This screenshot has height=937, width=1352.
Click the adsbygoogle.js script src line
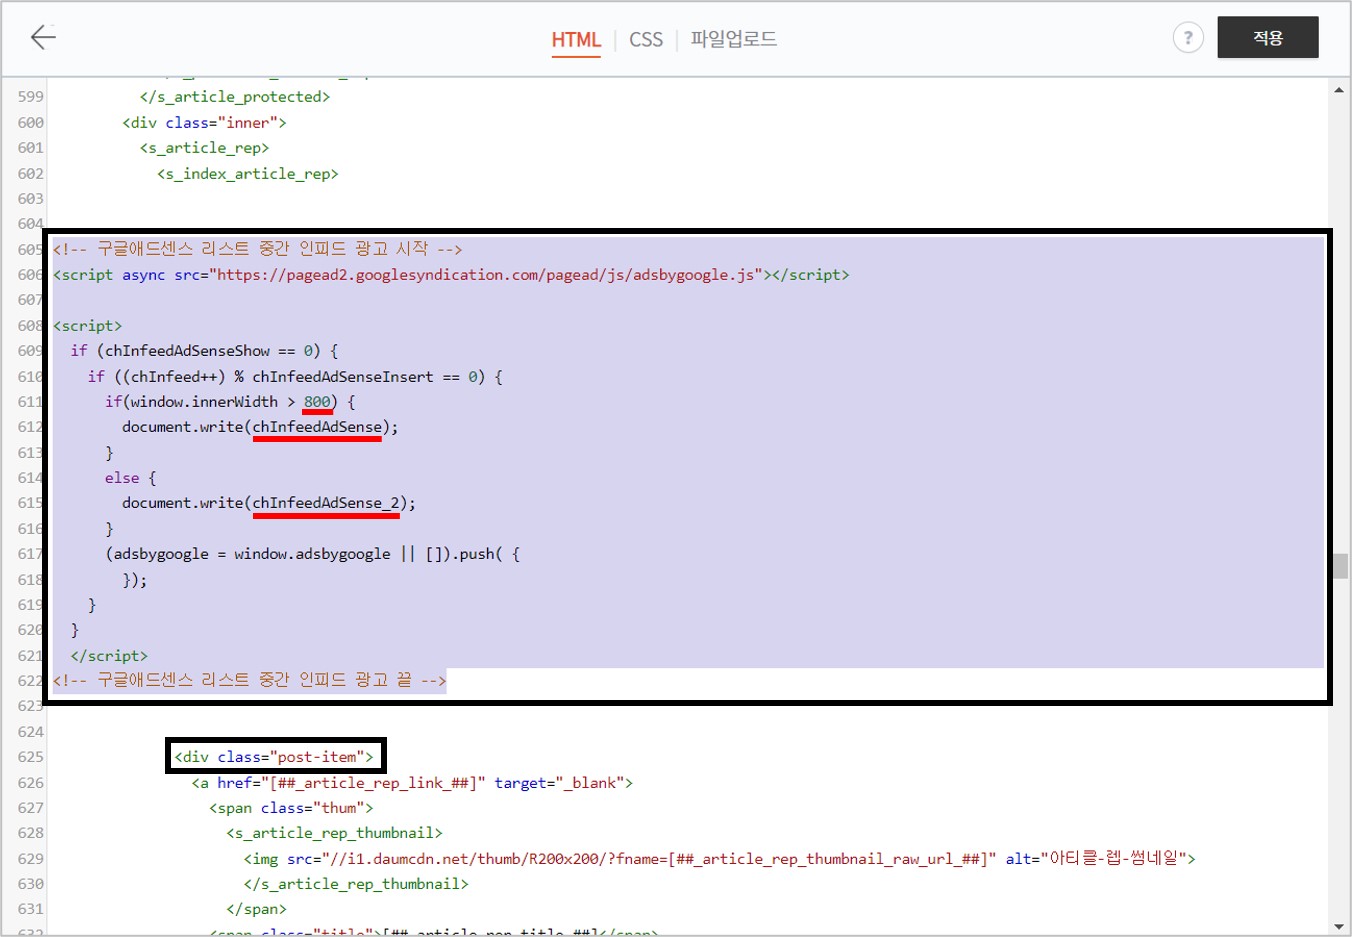click(451, 275)
